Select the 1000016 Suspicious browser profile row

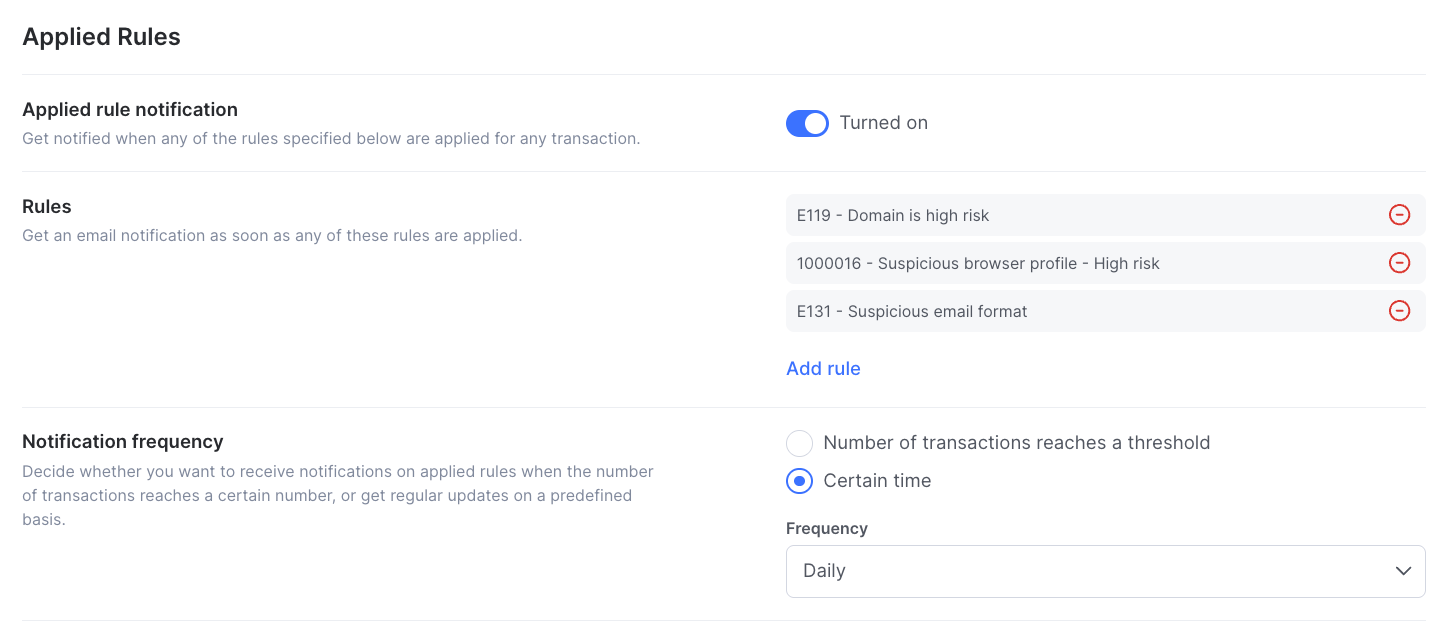pyautogui.click(x=1105, y=263)
